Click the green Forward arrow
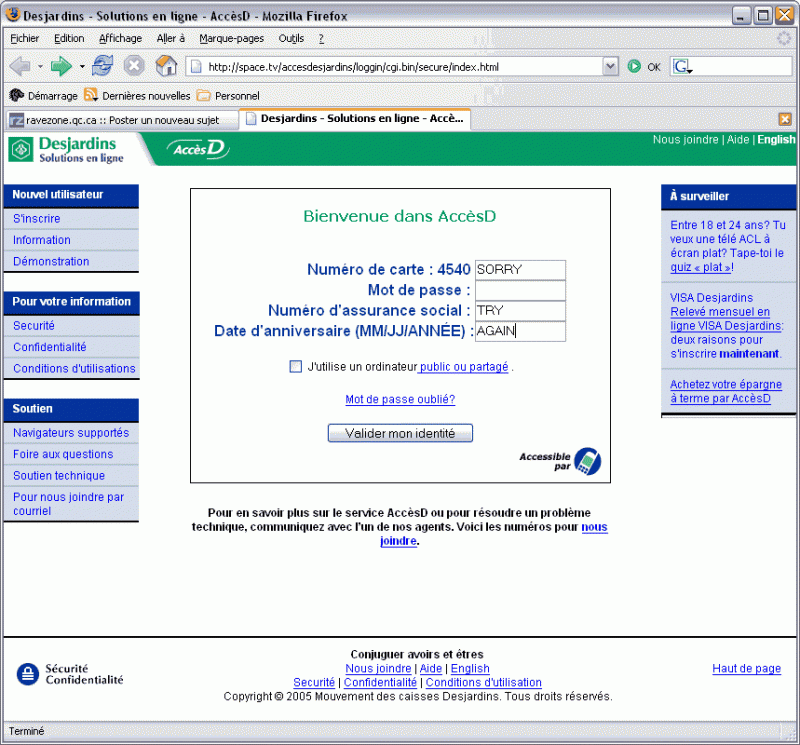Image resolution: width=800 pixels, height=745 pixels. point(62,66)
